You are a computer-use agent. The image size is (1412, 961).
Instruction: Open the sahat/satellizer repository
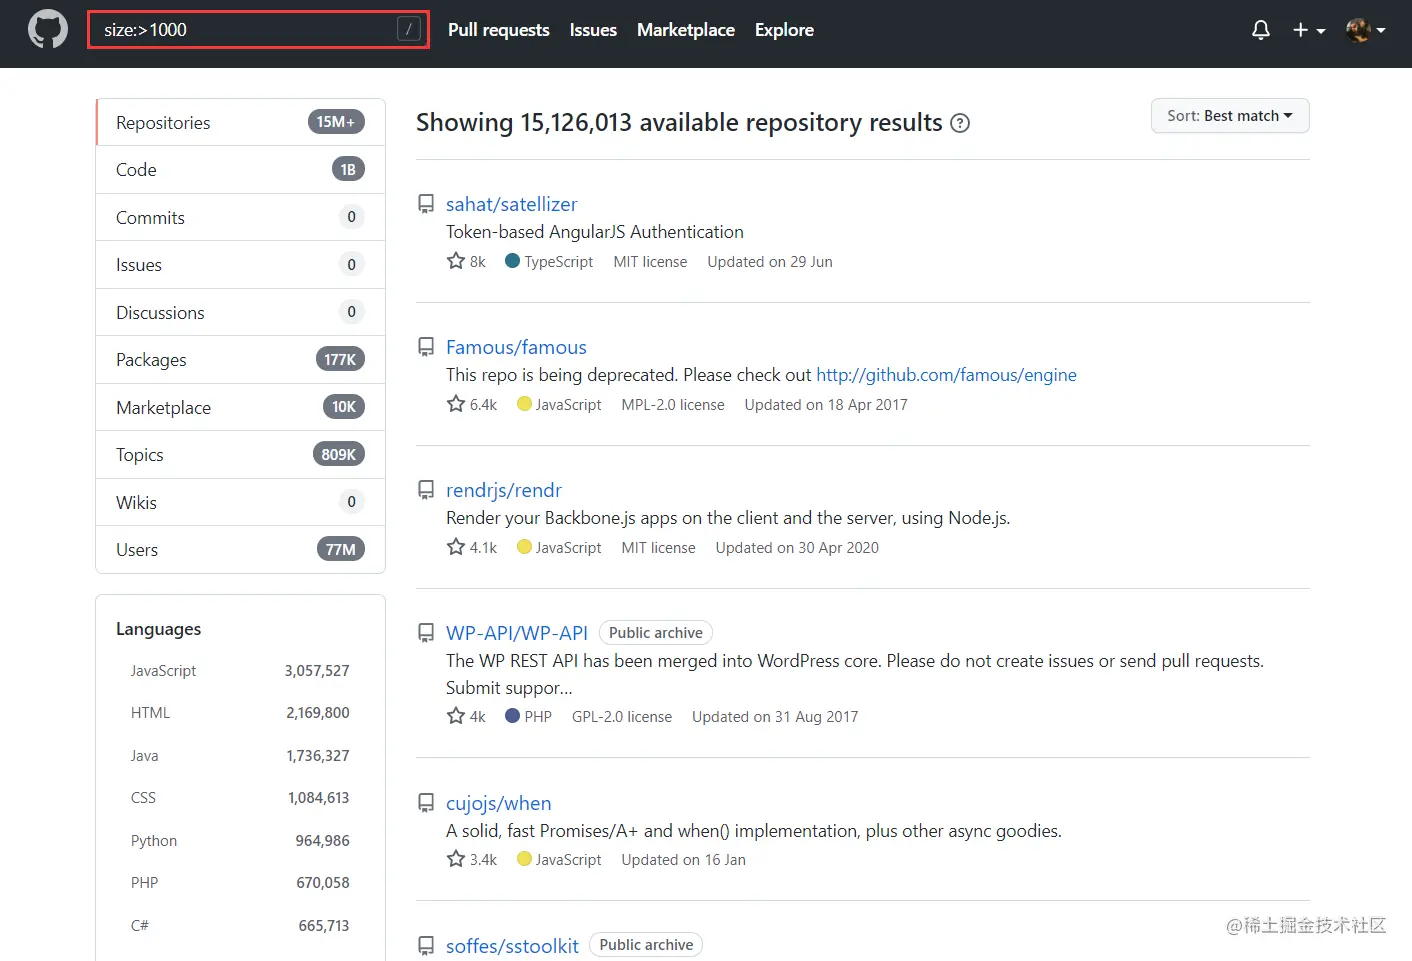pos(511,204)
